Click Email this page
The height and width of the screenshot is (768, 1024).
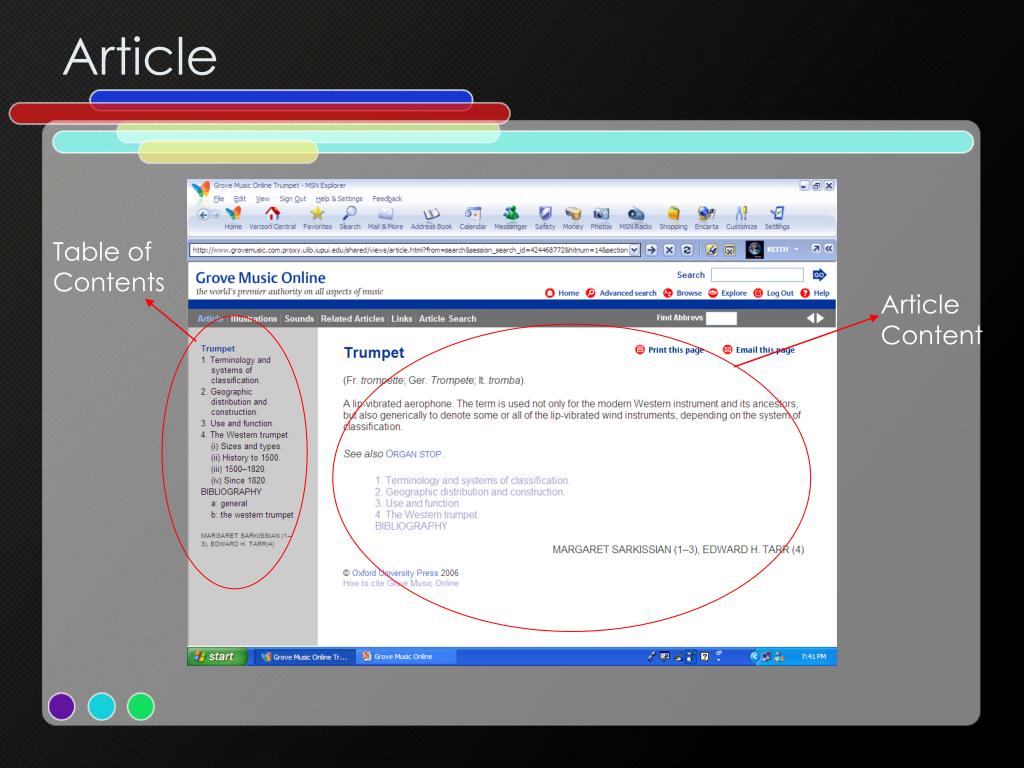tap(759, 350)
